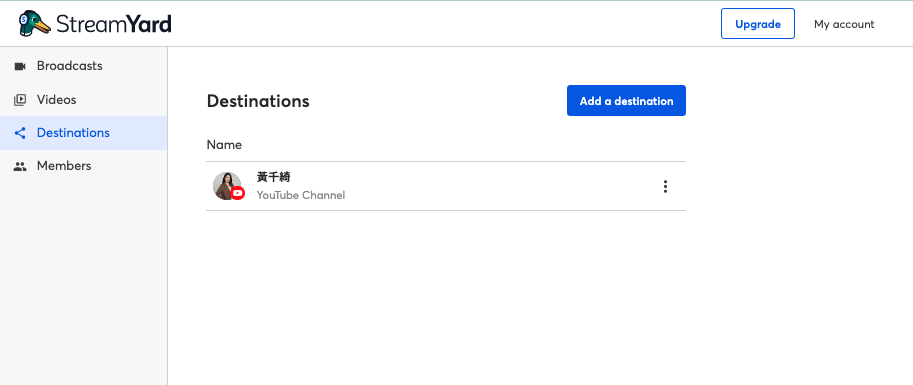Click the Members people icon

point(20,166)
